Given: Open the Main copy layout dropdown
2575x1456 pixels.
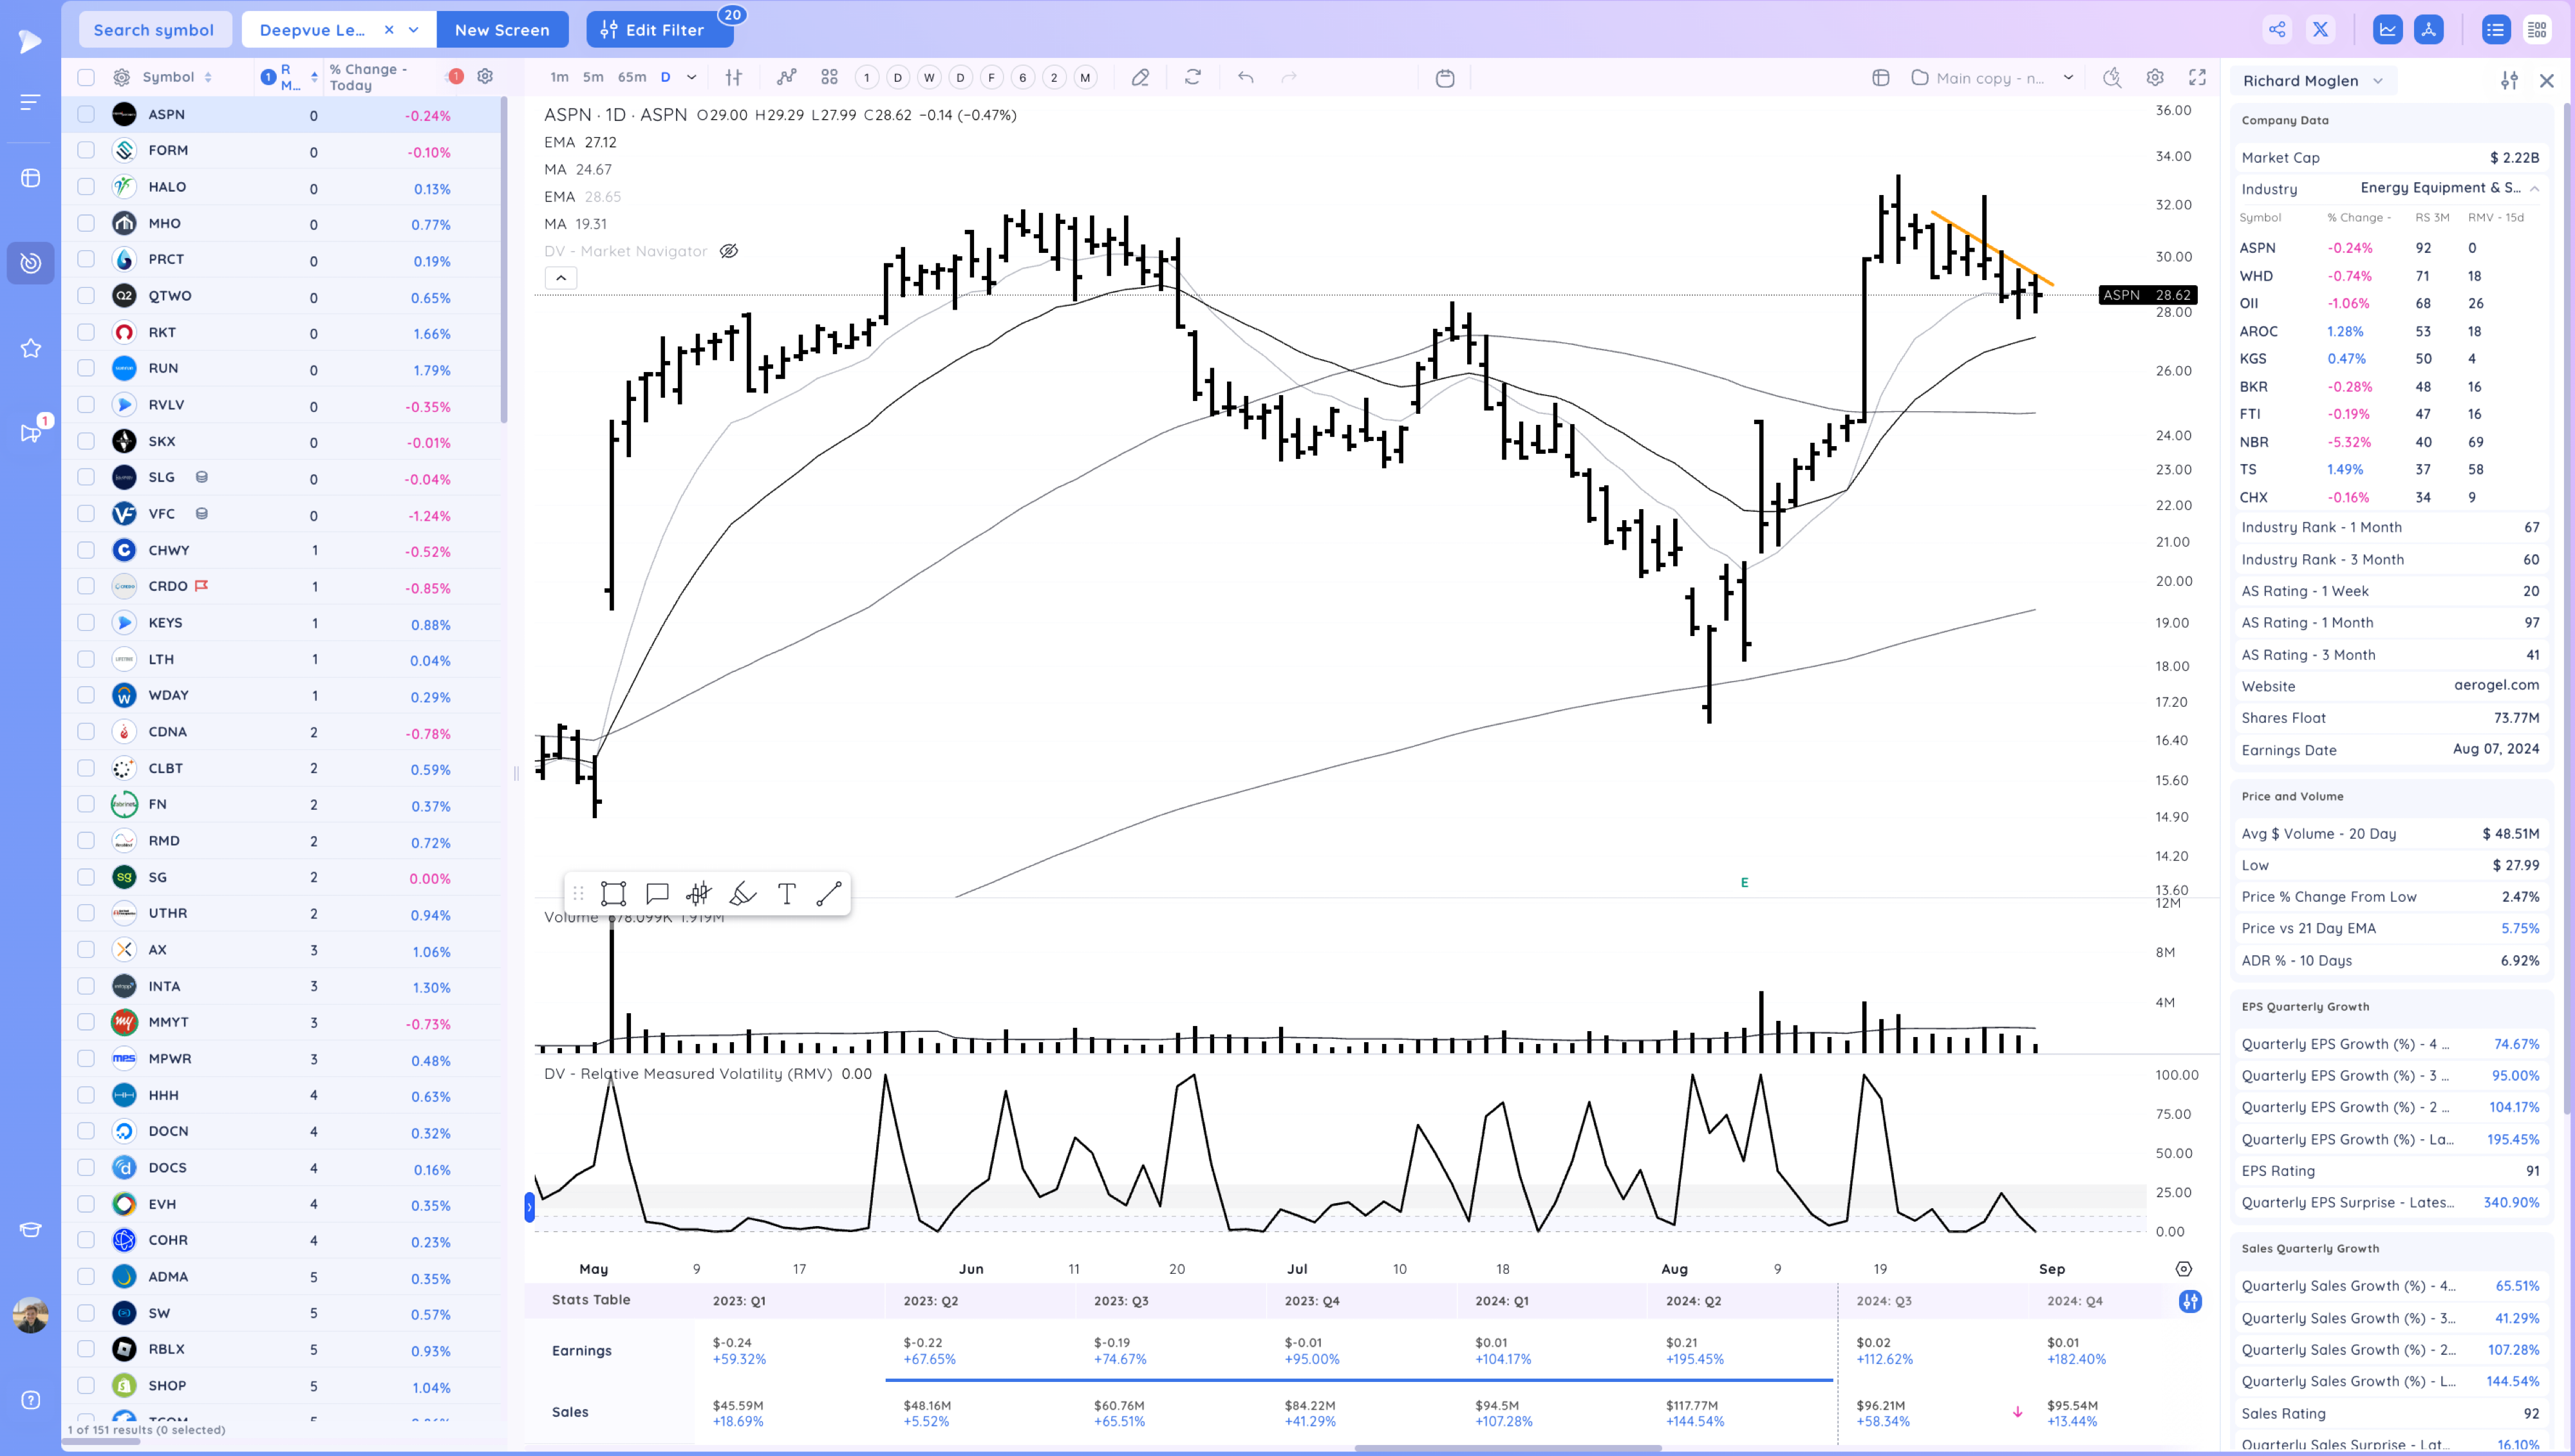Looking at the screenshot, I should 2068,77.
